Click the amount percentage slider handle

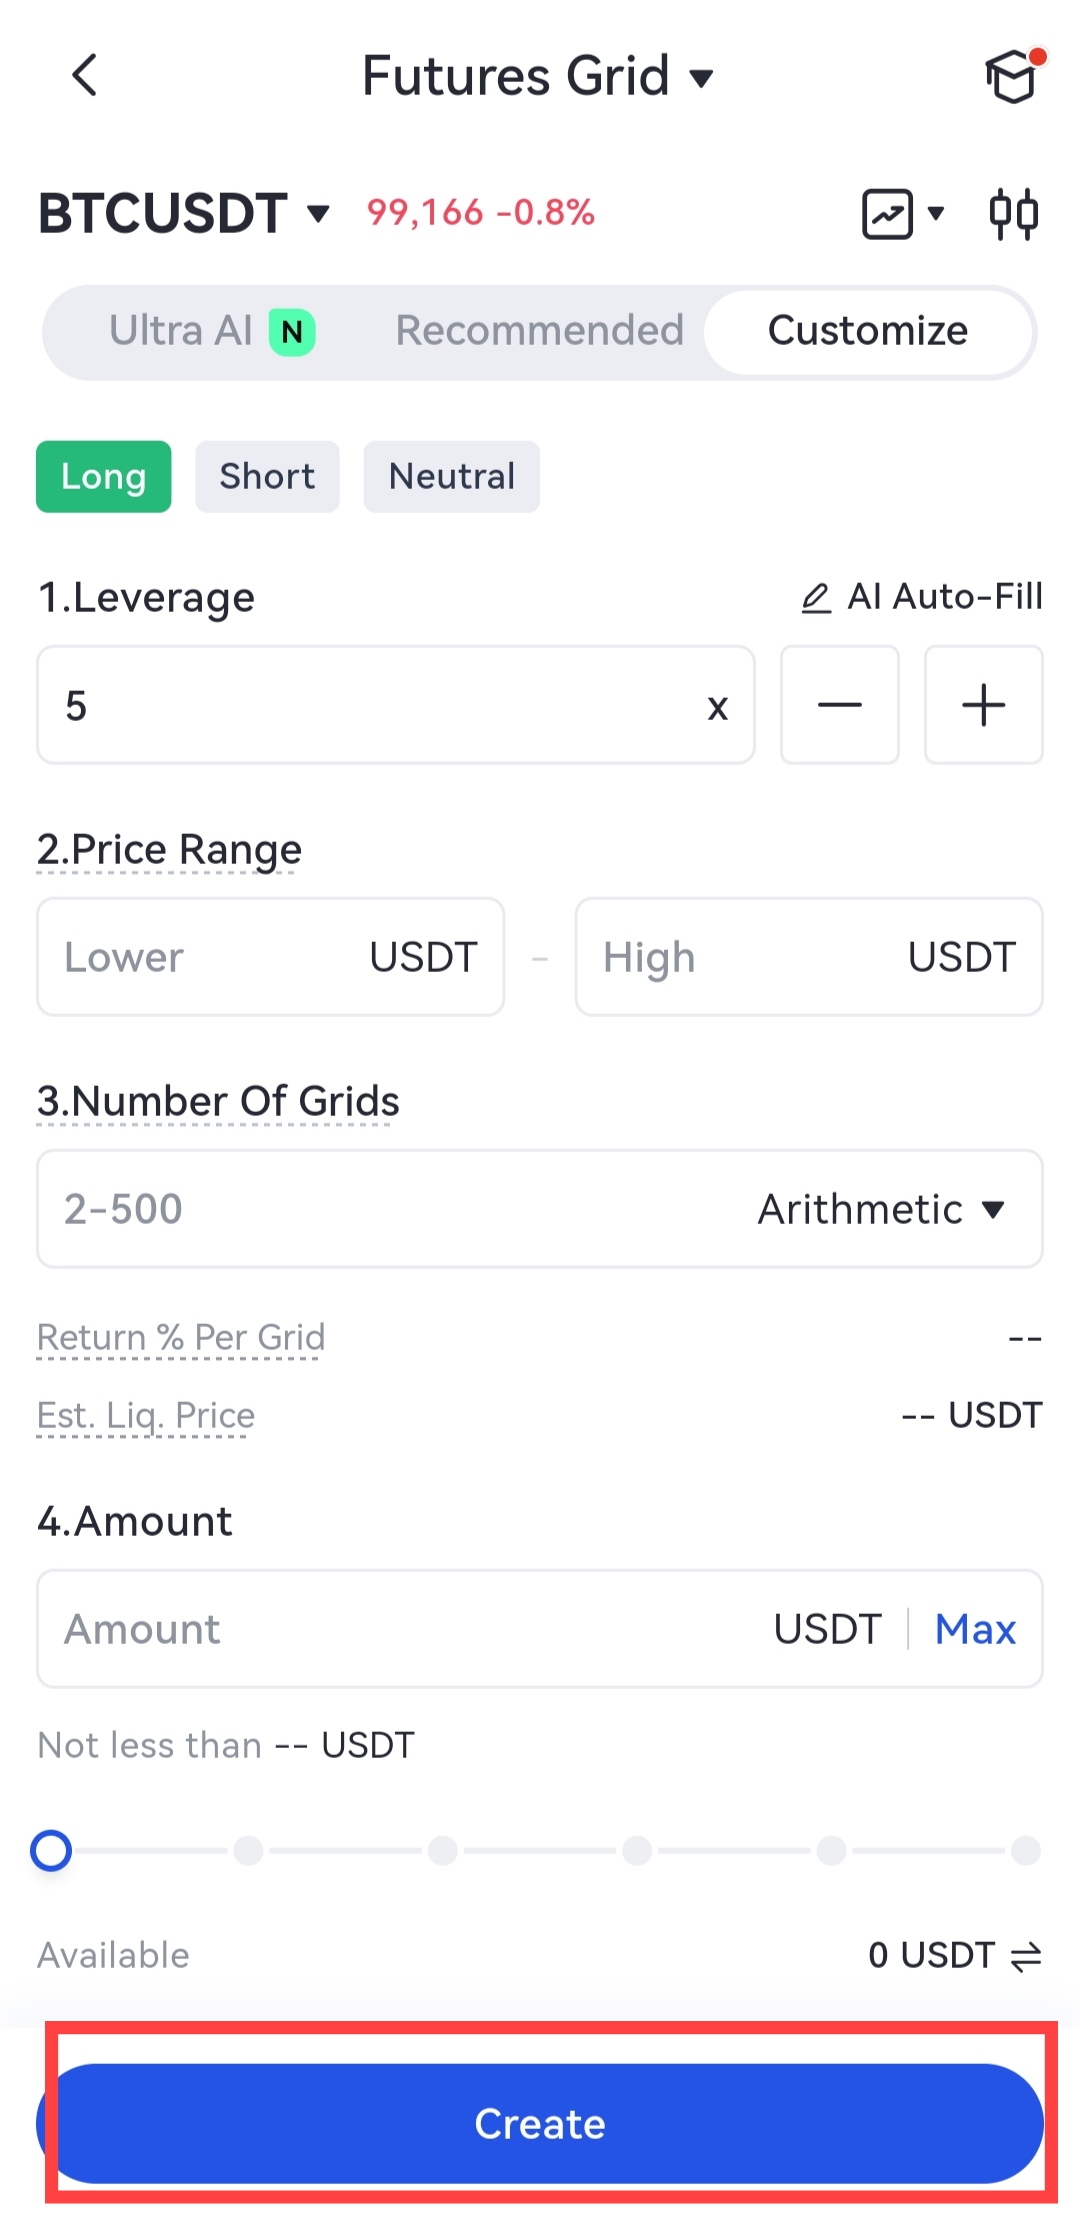click(51, 1851)
